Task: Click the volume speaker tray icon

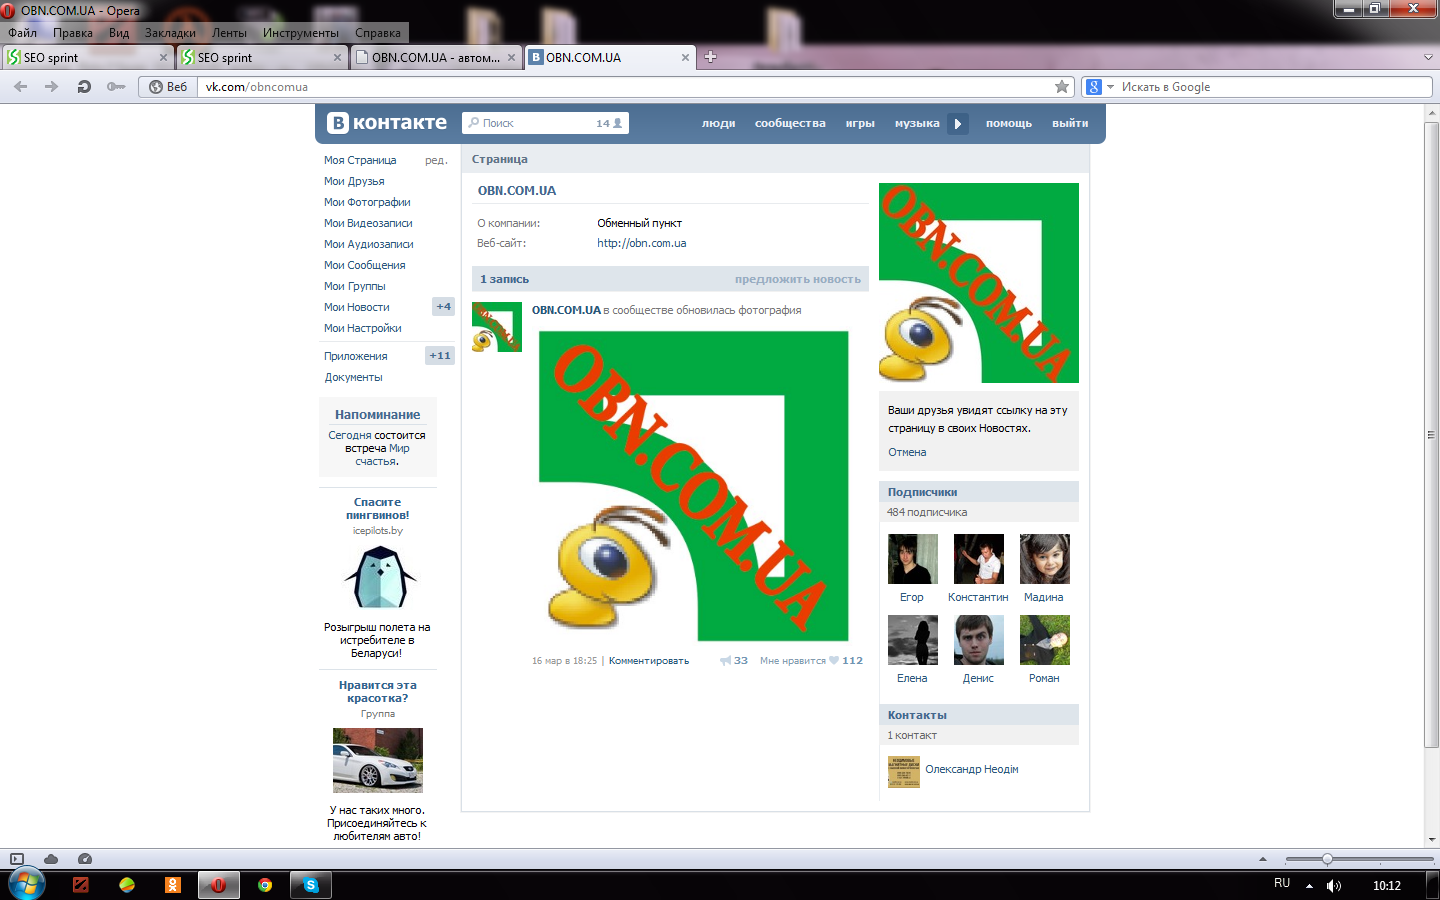Action: click(1333, 885)
